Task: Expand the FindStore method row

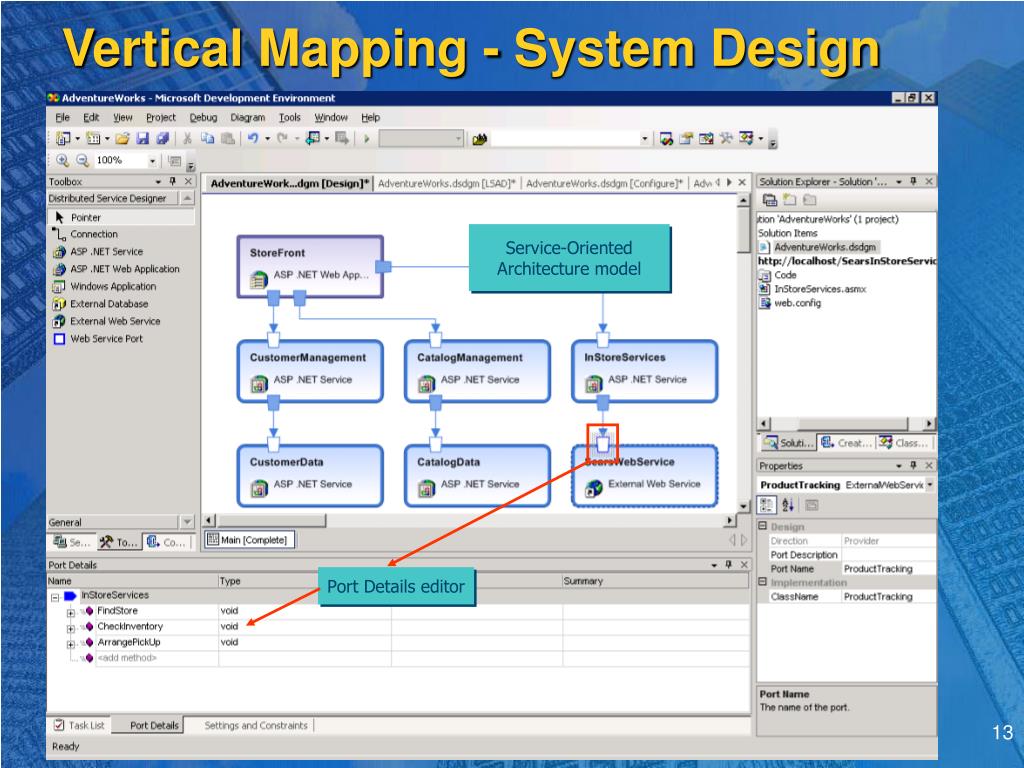Action: click(x=71, y=613)
